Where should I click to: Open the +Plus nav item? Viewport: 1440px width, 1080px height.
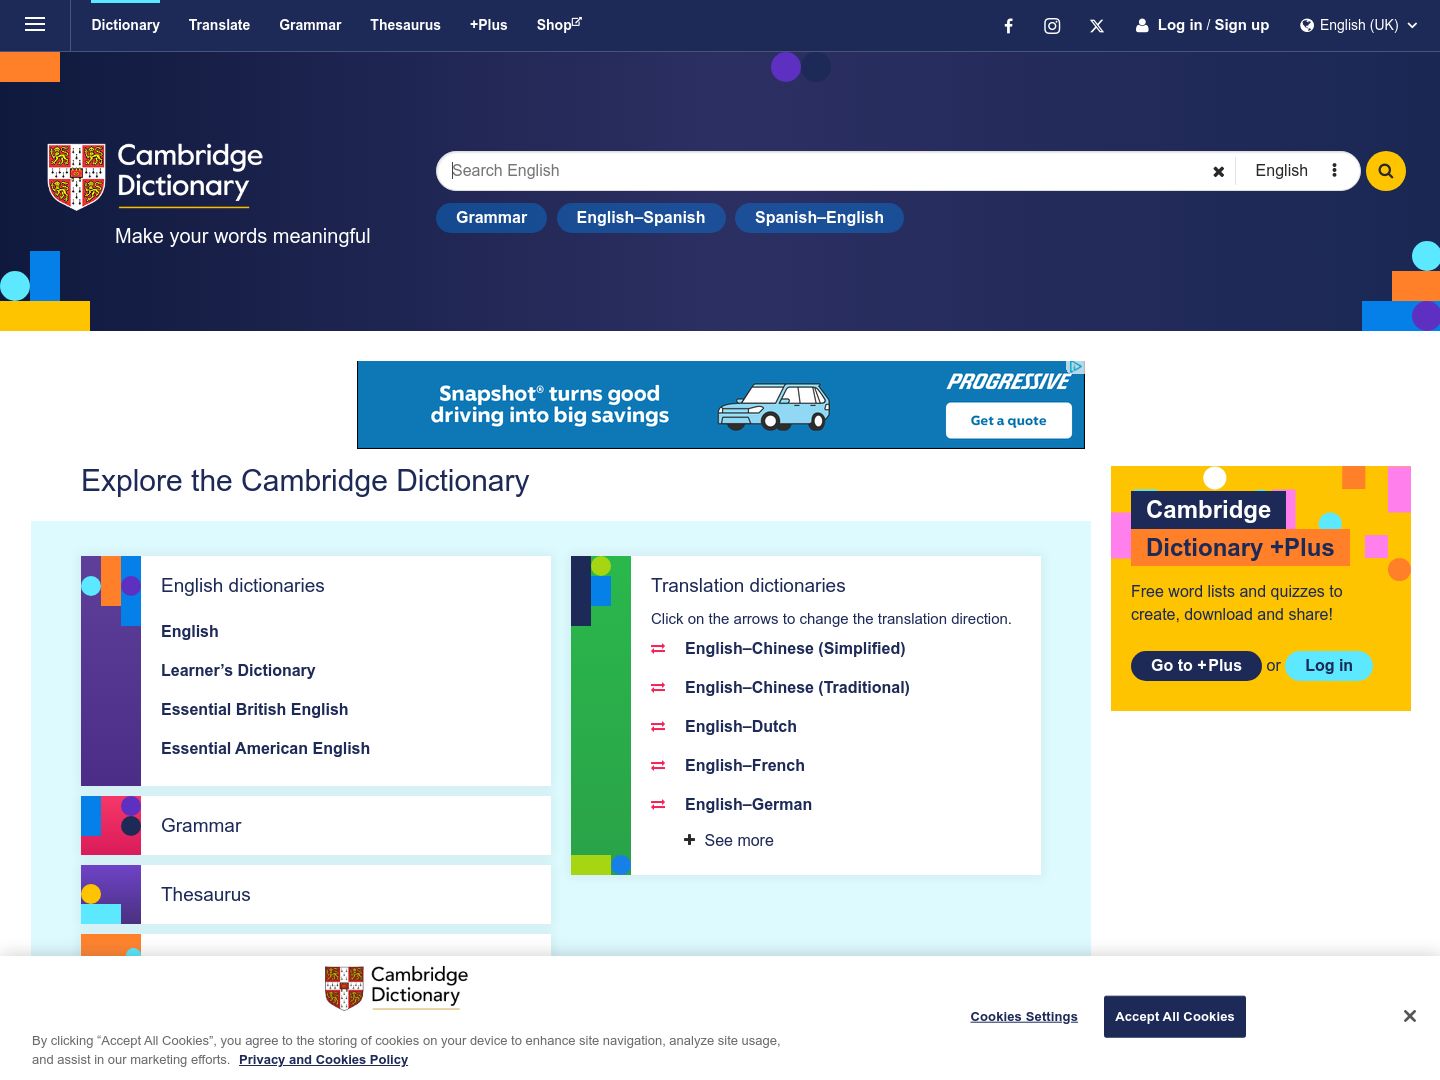point(488,25)
